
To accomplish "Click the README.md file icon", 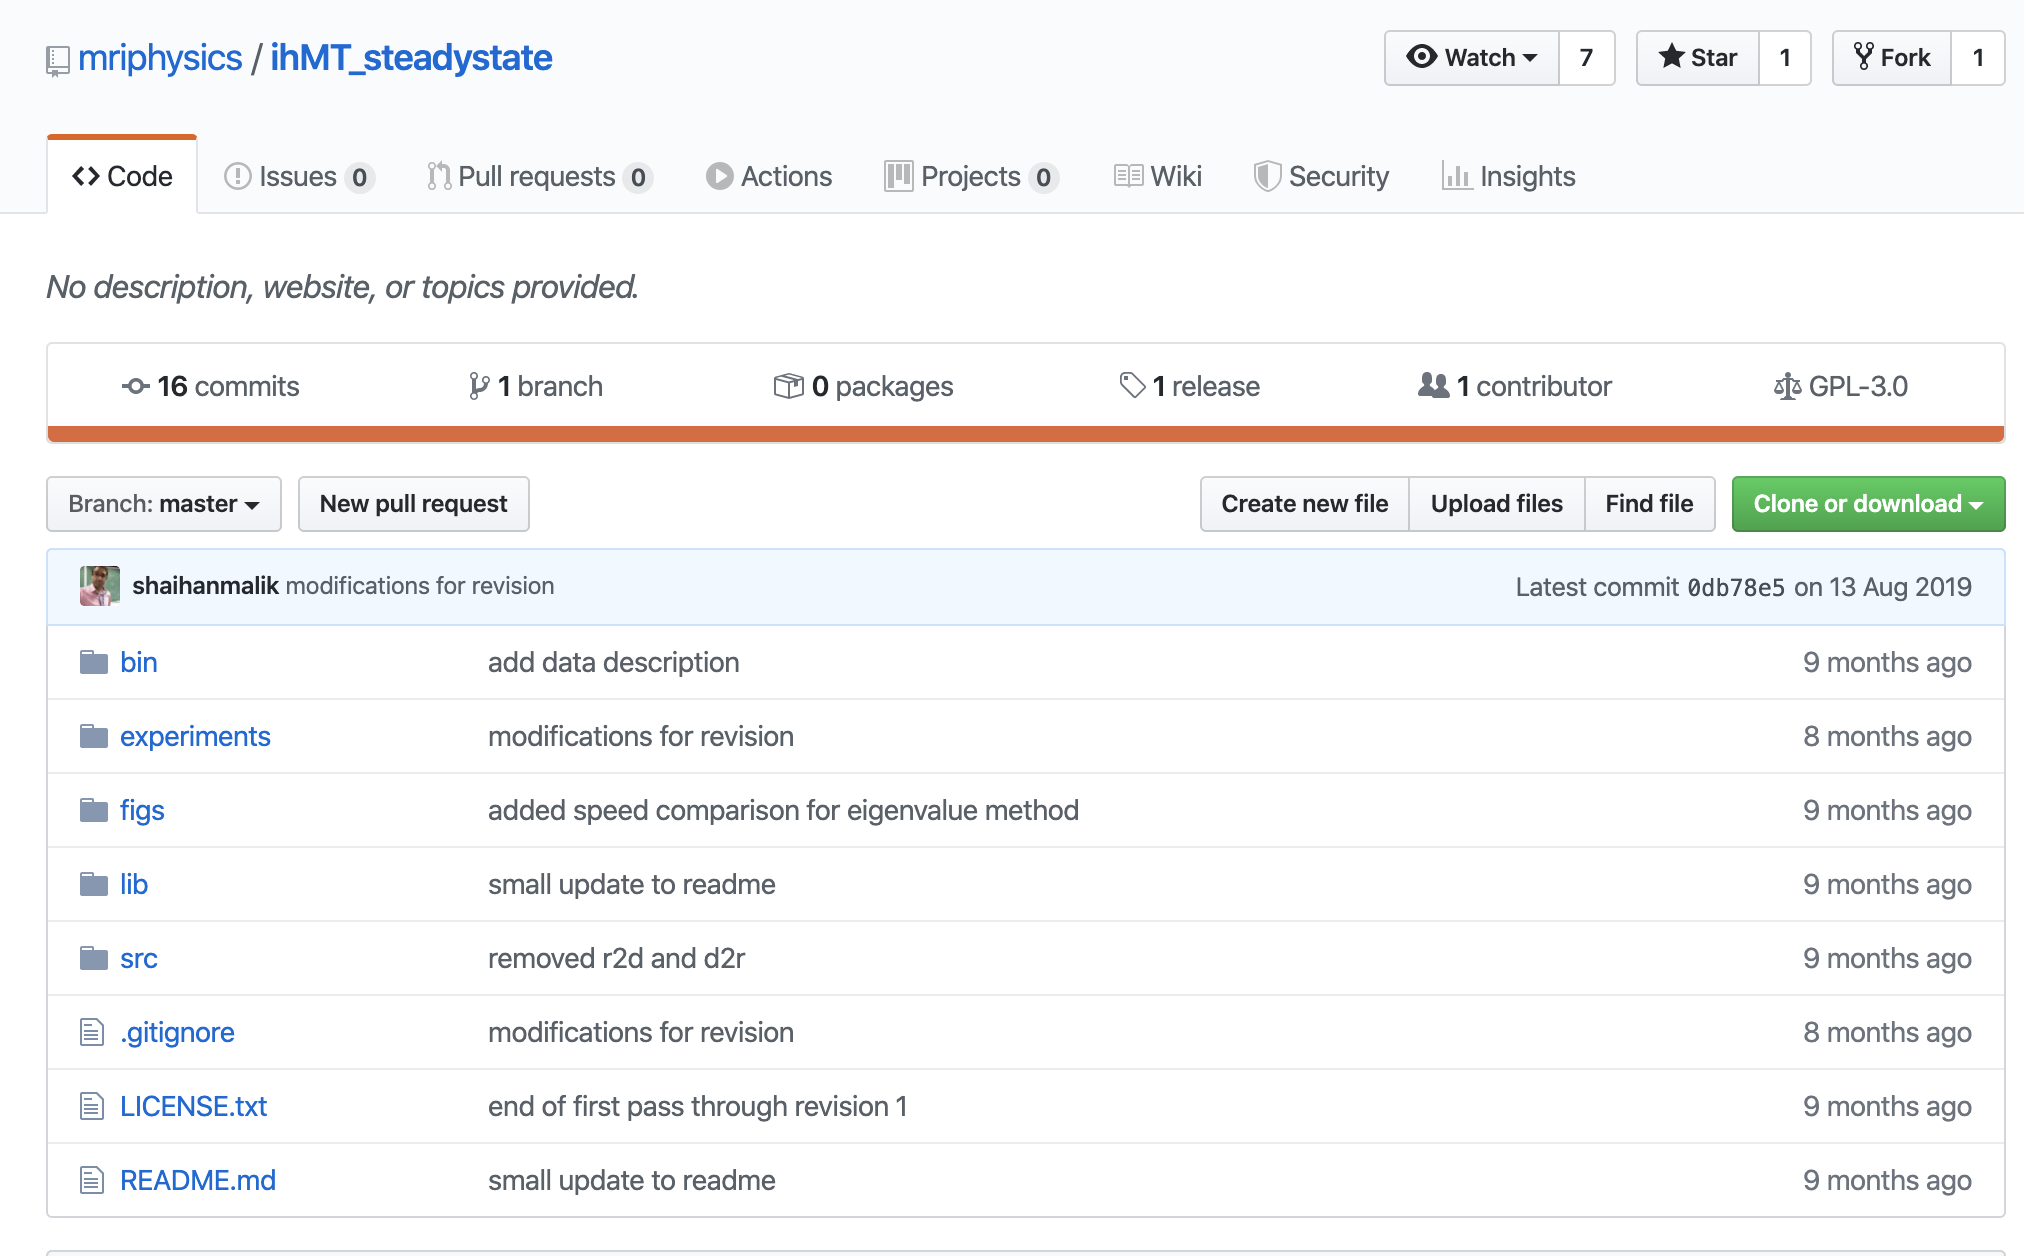I will (92, 1180).
